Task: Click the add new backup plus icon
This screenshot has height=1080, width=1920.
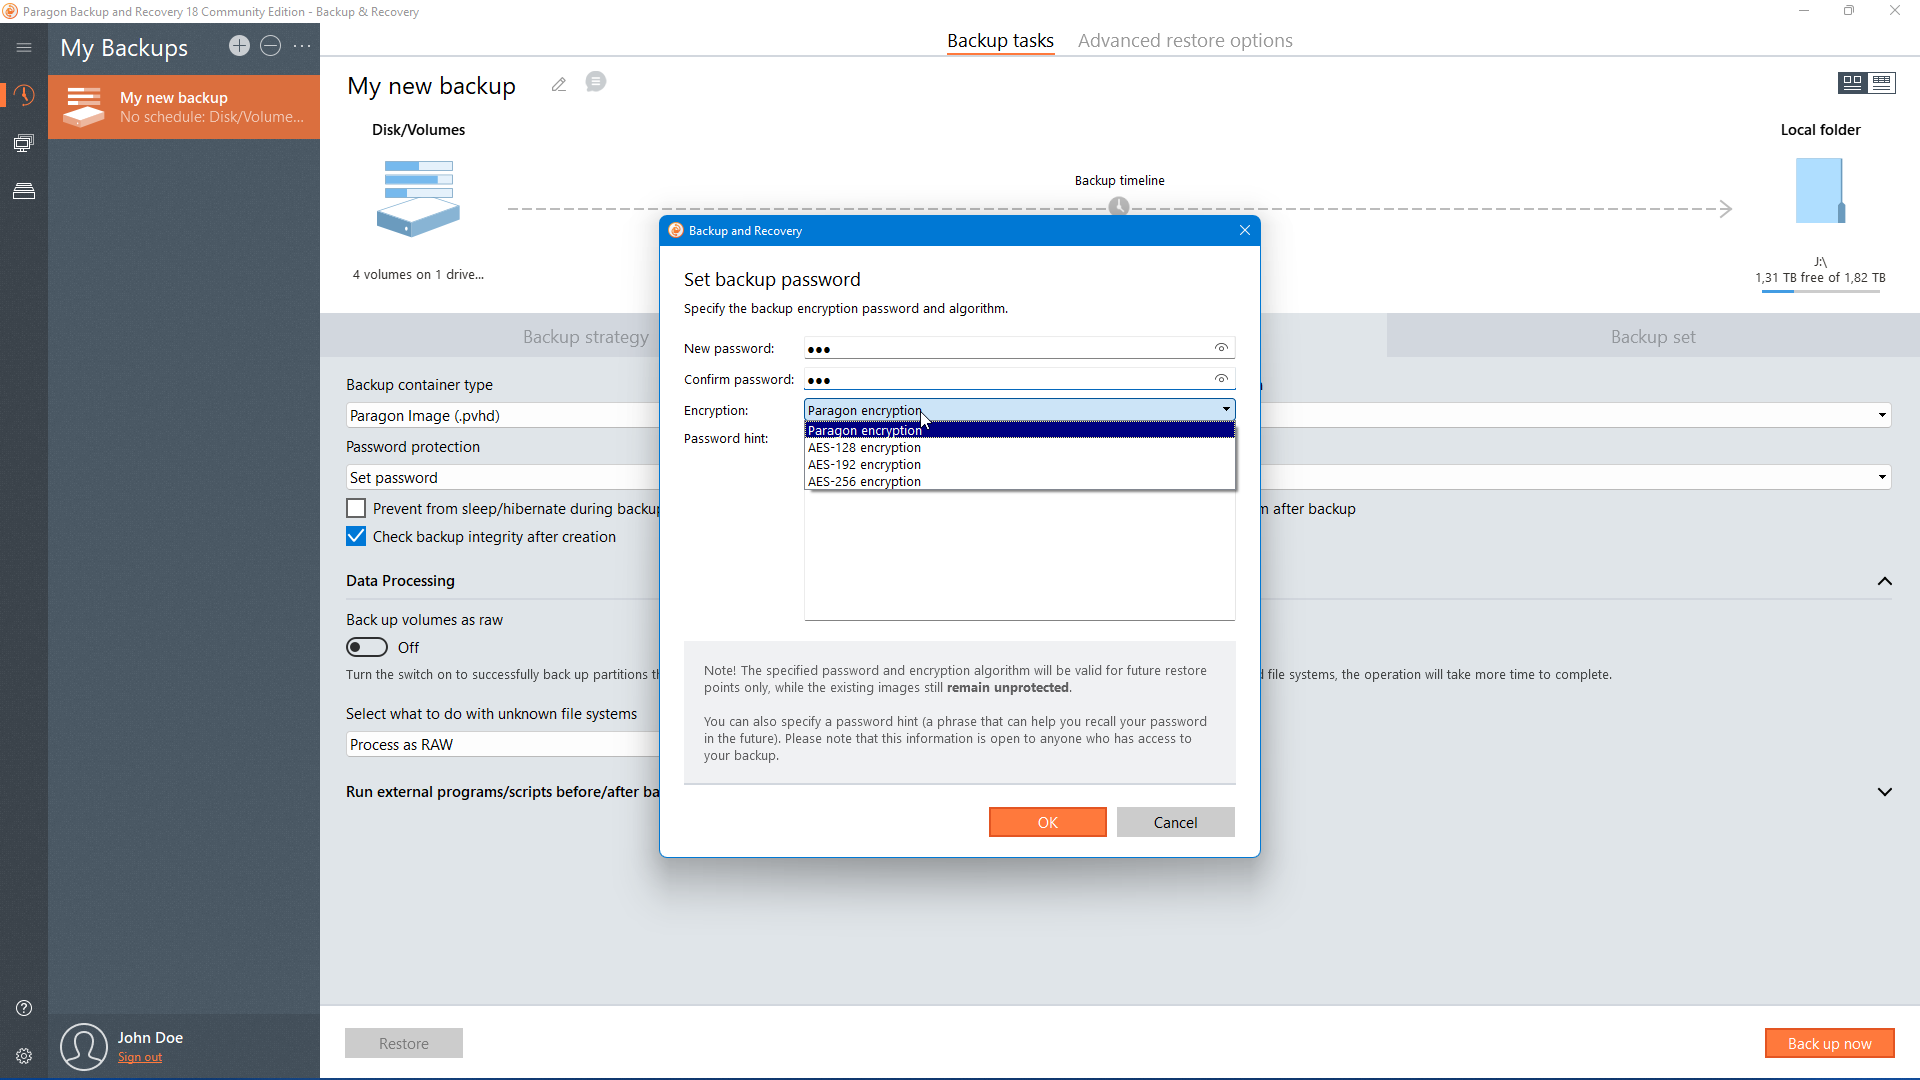Action: 239,46
